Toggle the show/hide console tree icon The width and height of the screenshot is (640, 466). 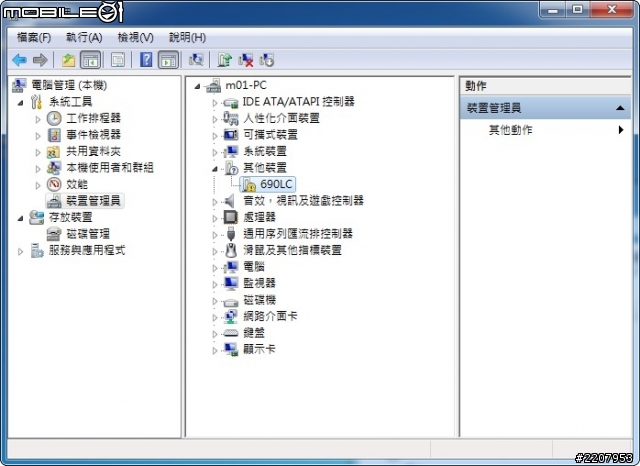point(90,60)
